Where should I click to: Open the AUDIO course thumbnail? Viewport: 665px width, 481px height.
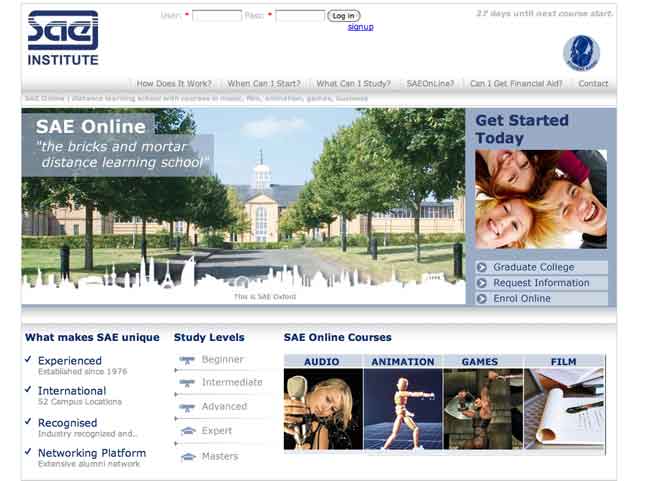[323, 409]
